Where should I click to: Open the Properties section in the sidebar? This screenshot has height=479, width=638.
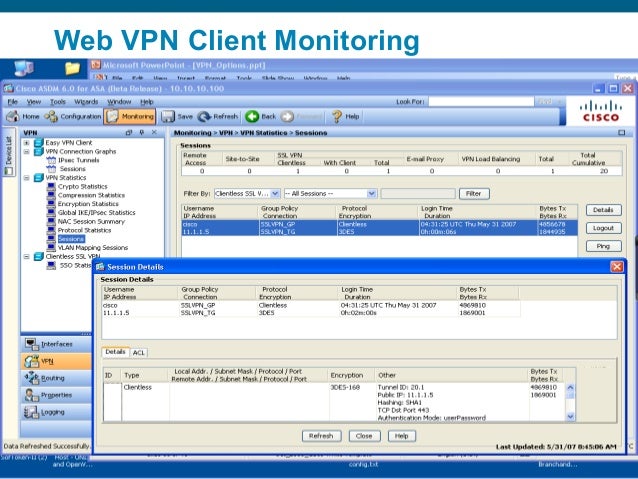click(56, 395)
